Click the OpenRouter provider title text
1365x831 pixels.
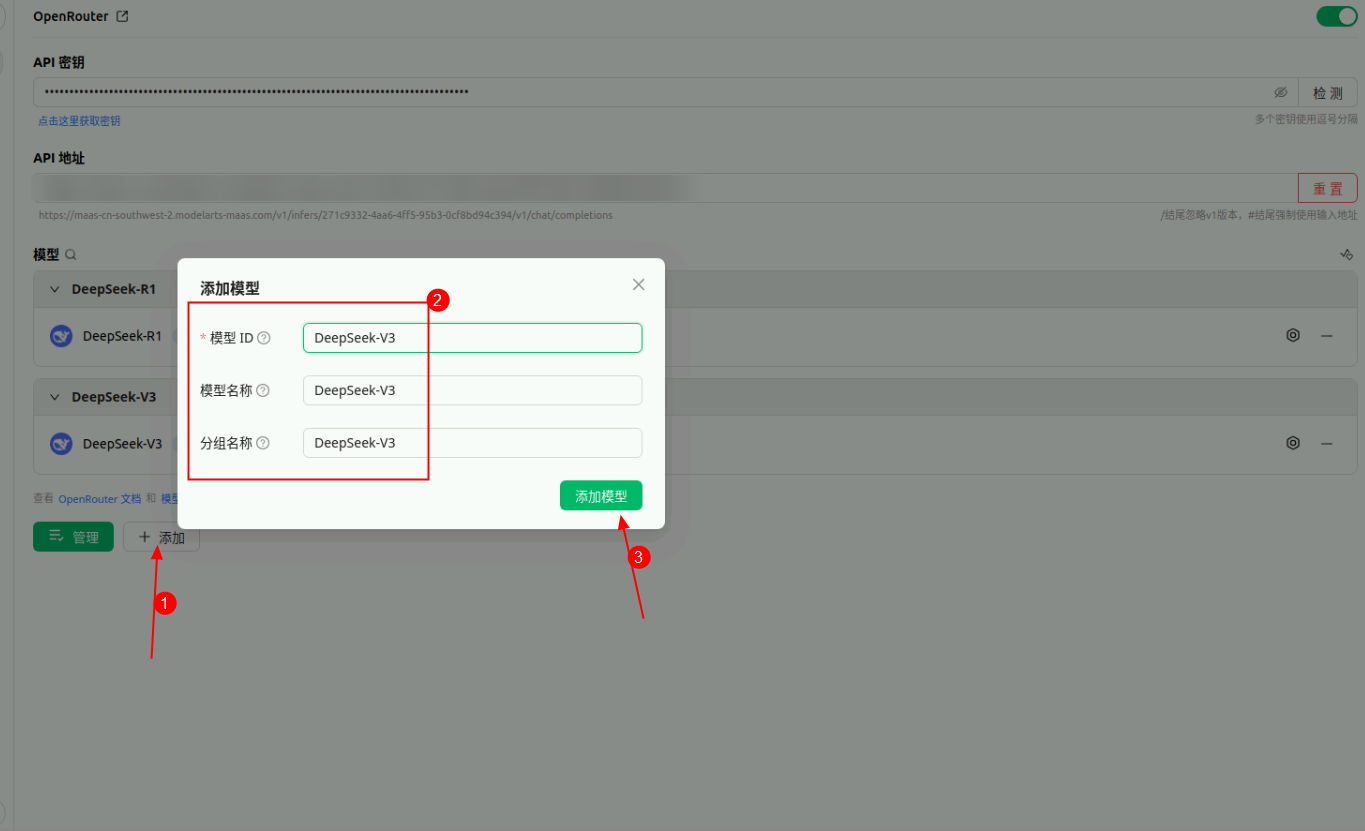point(71,17)
